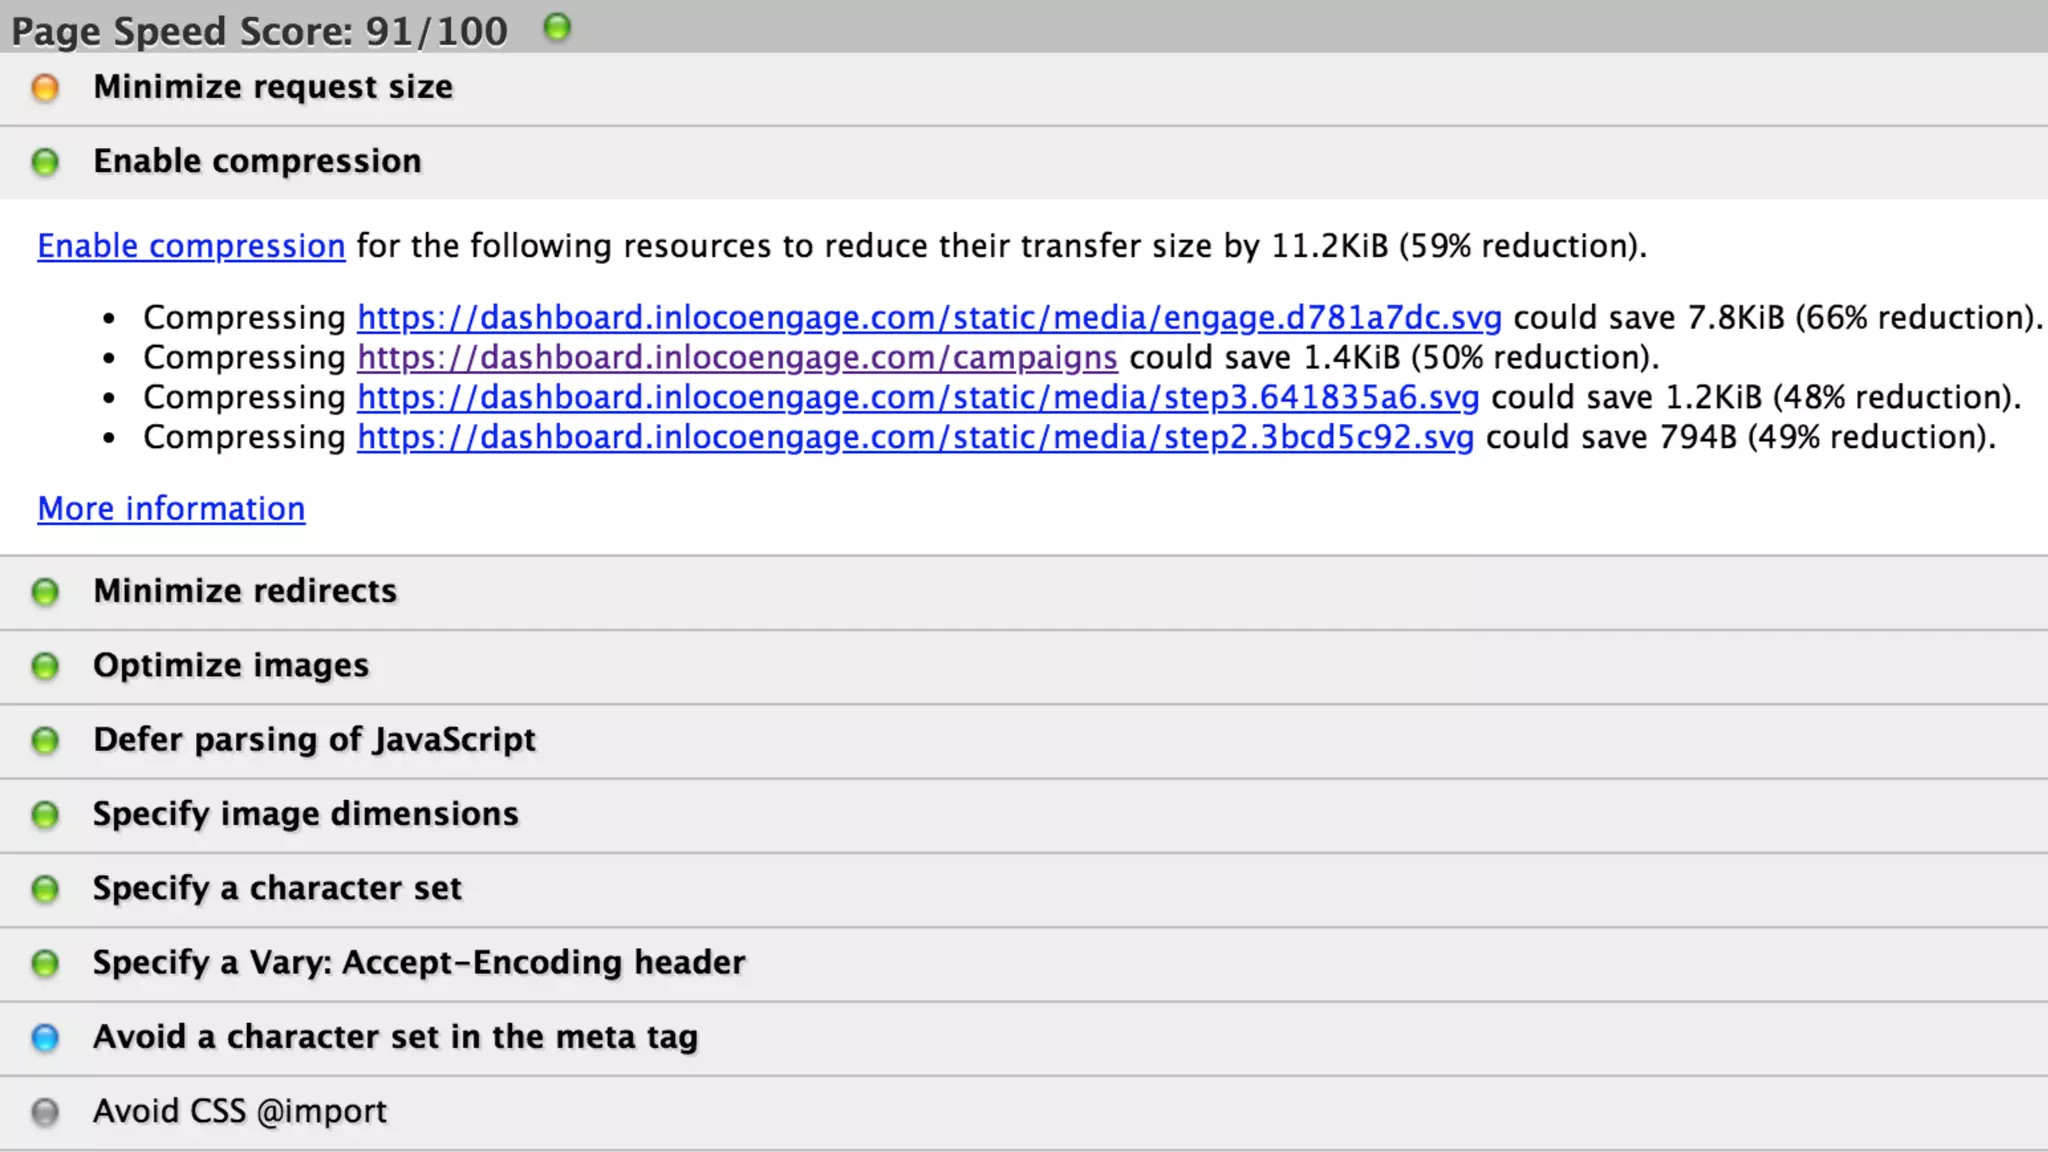Click green icon next to Minimize redirects

[45, 592]
